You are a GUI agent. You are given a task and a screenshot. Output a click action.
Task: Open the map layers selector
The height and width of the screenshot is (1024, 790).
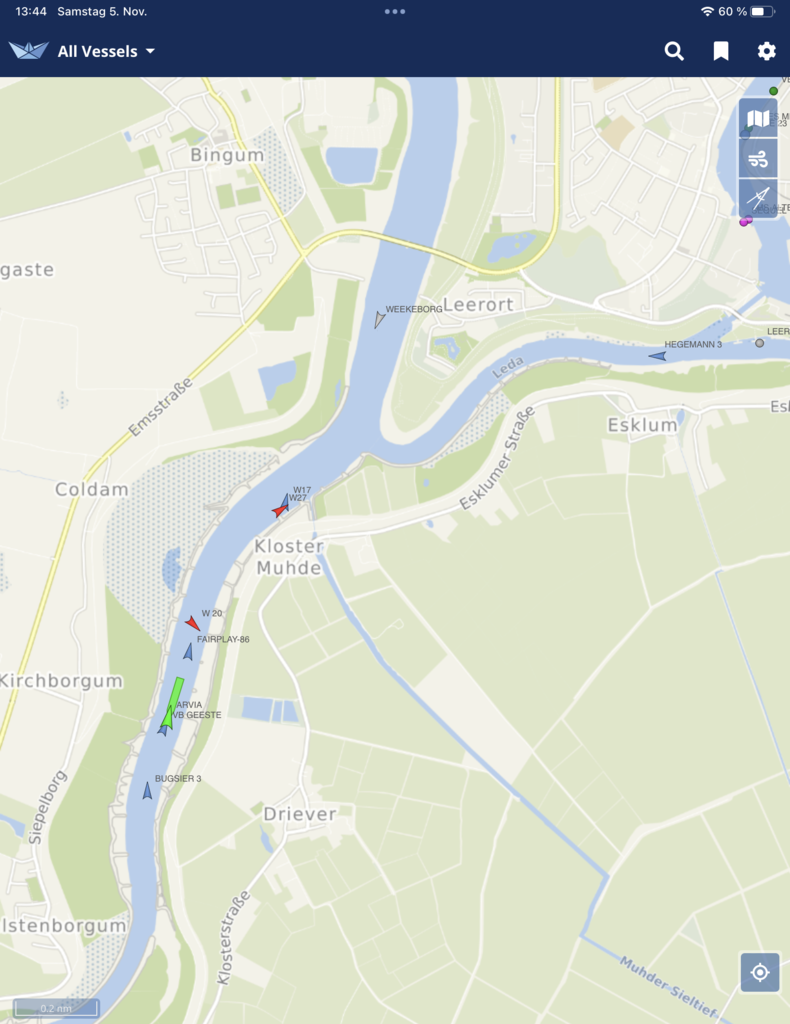(758, 119)
